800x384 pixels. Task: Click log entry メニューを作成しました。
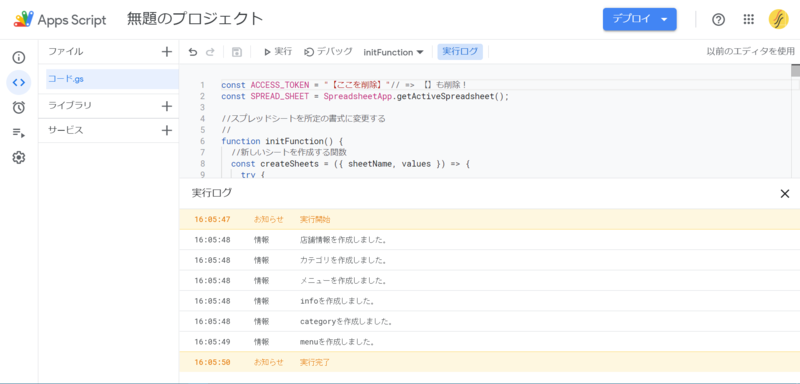[343, 280]
